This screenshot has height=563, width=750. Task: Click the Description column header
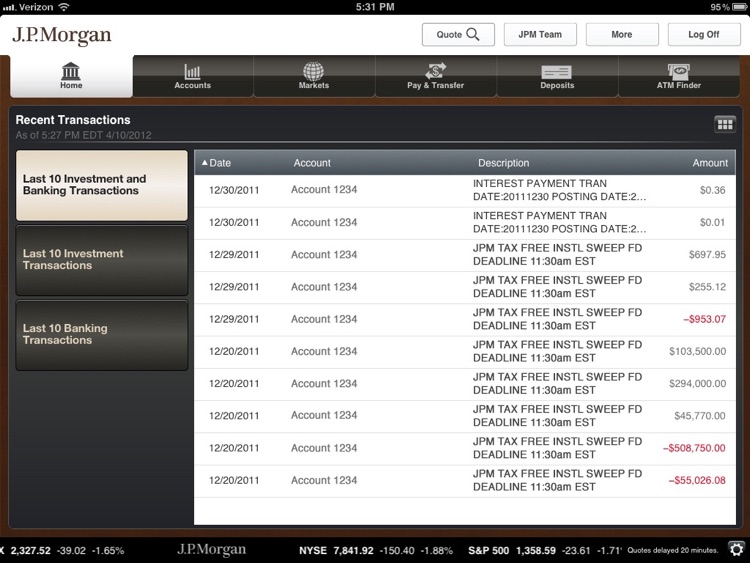[x=504, y=163]
